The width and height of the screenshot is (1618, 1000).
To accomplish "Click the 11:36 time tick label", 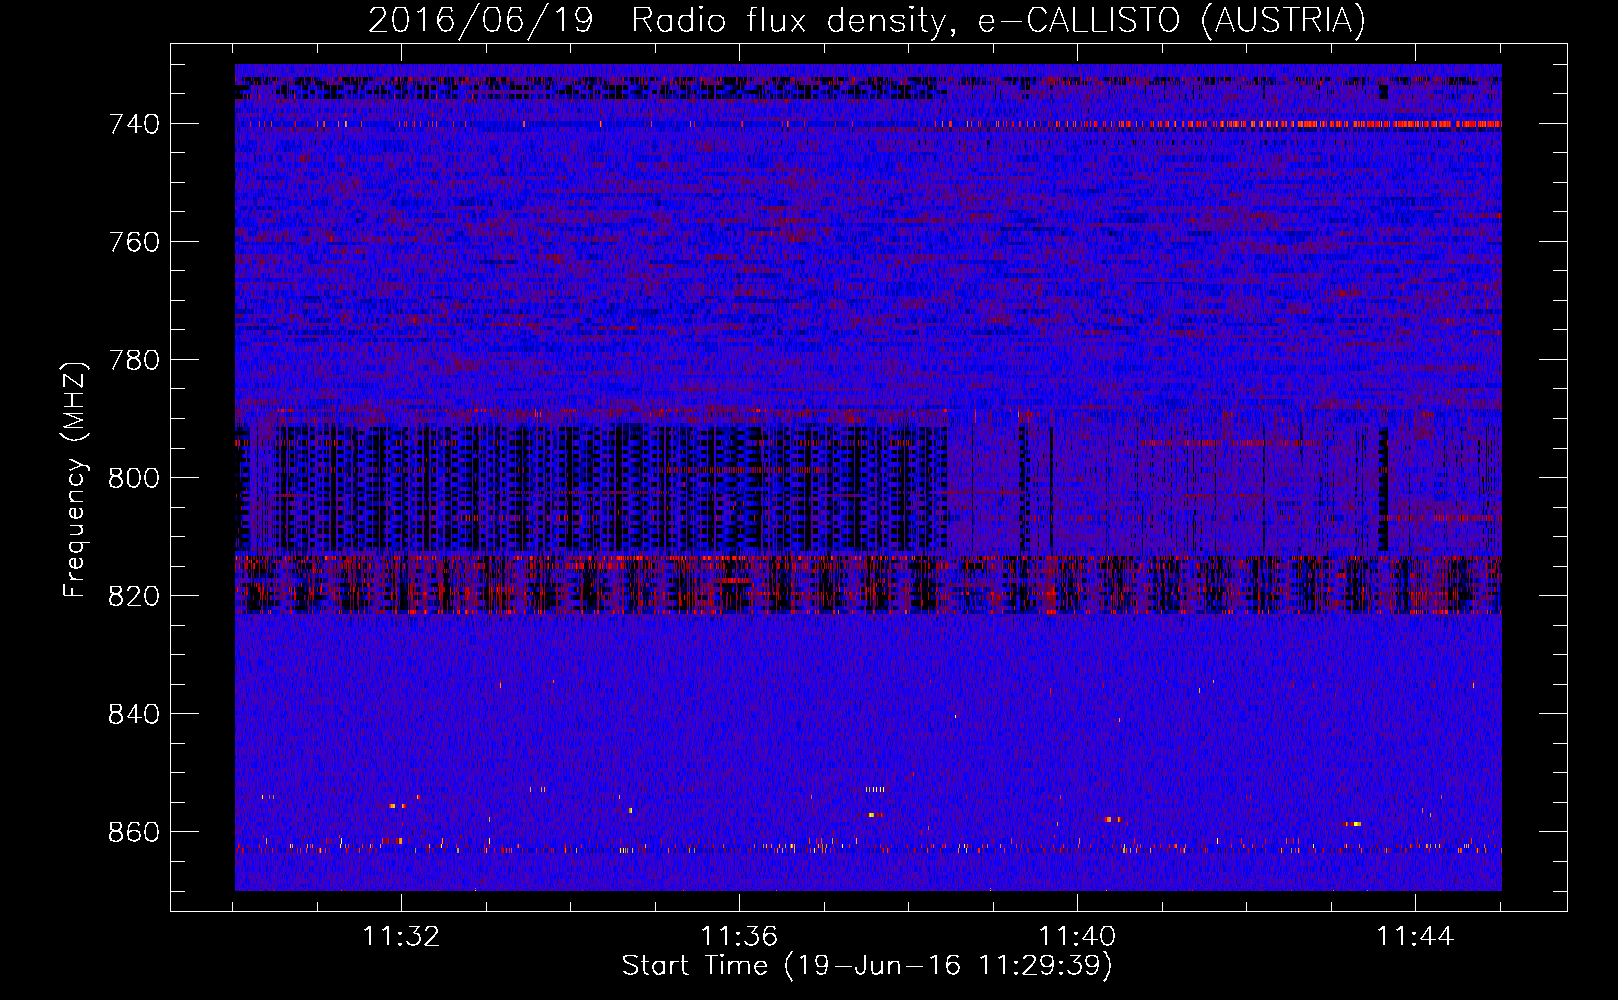I will click(739, 936).
